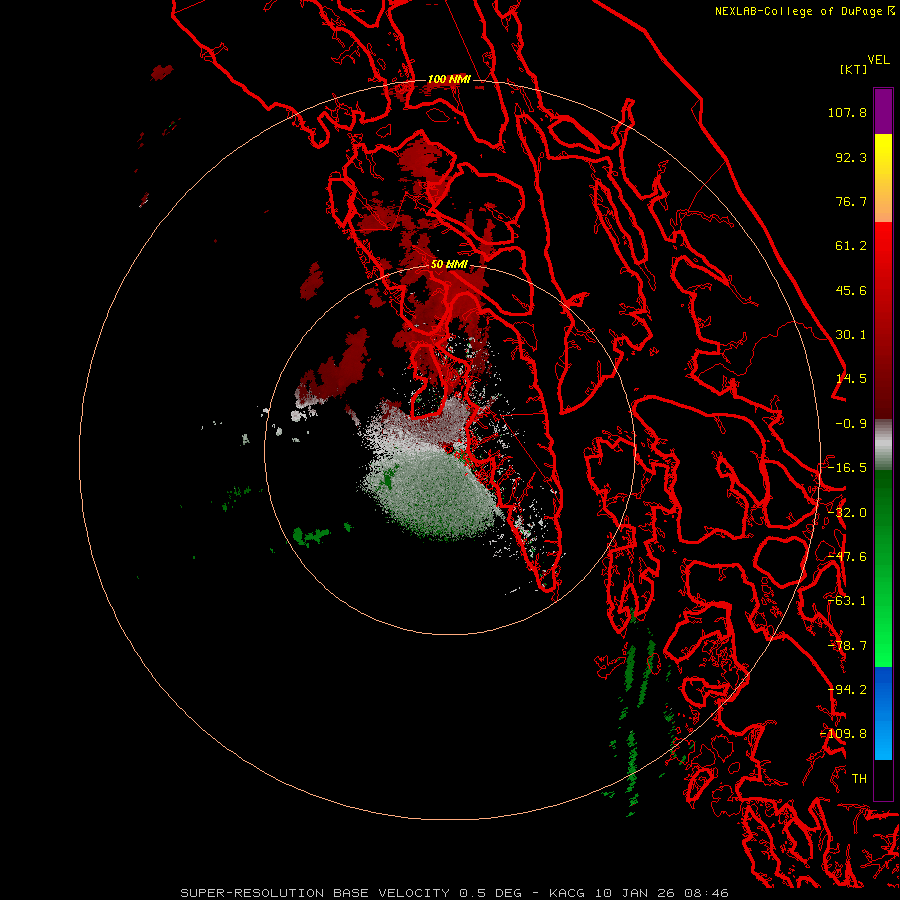Click the -47.6 velocity scale value

point(847,557)
